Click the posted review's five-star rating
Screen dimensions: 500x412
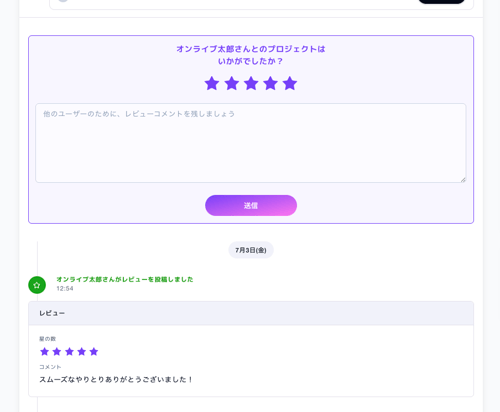(x=69, y=352)
